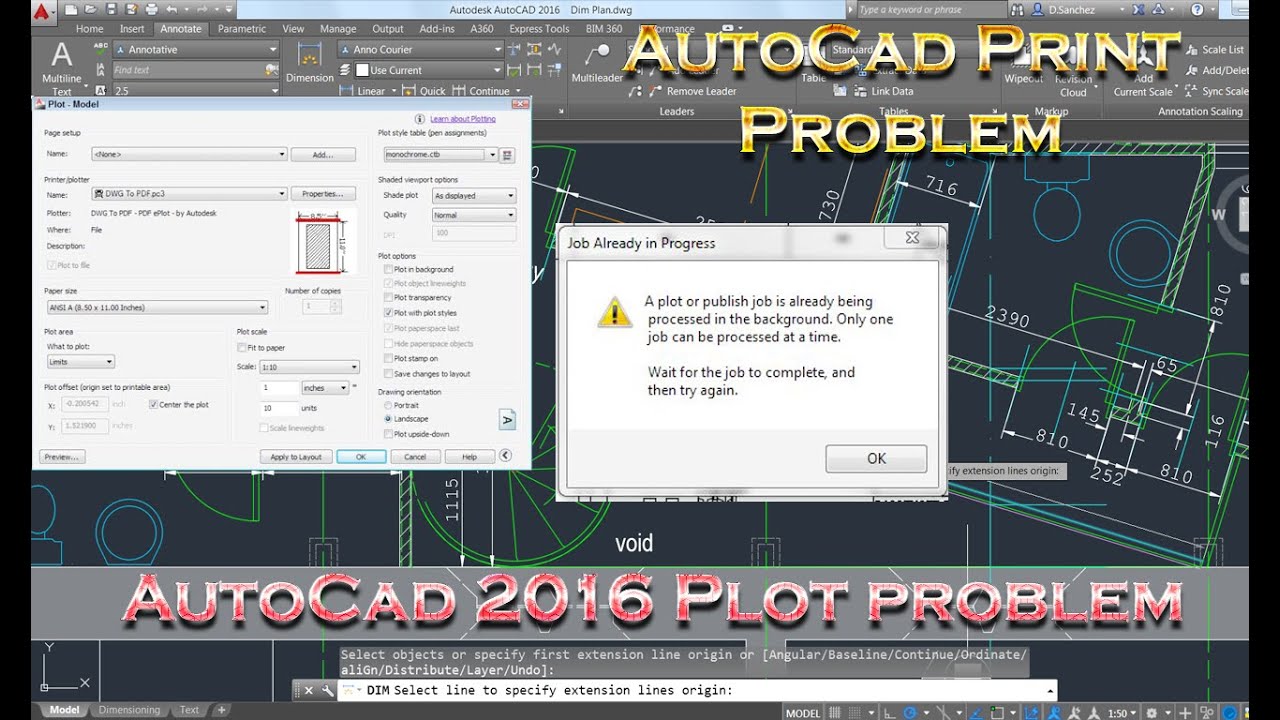
Task: Click the Preview button in Plot dialog
Action: 62,456
